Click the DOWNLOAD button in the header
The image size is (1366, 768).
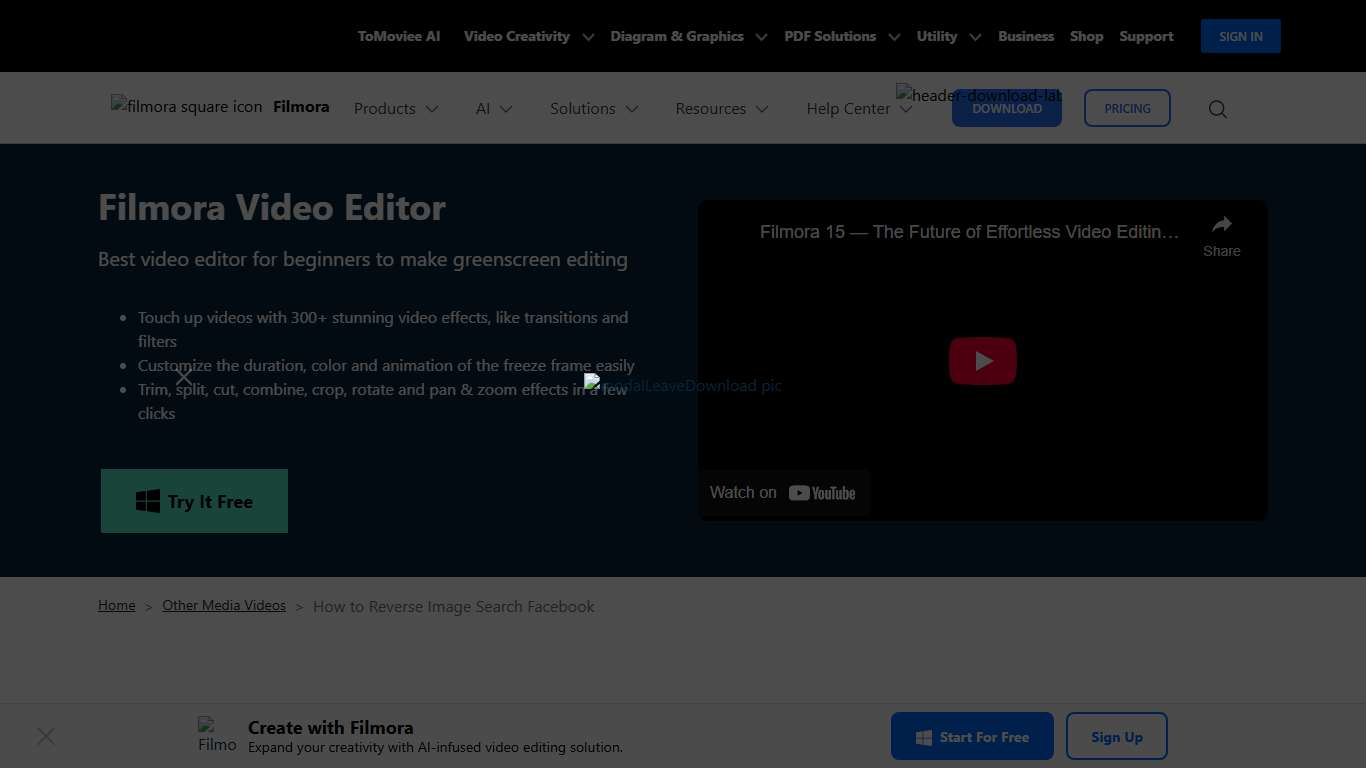pyautogui.click(x=1007, y=108)
